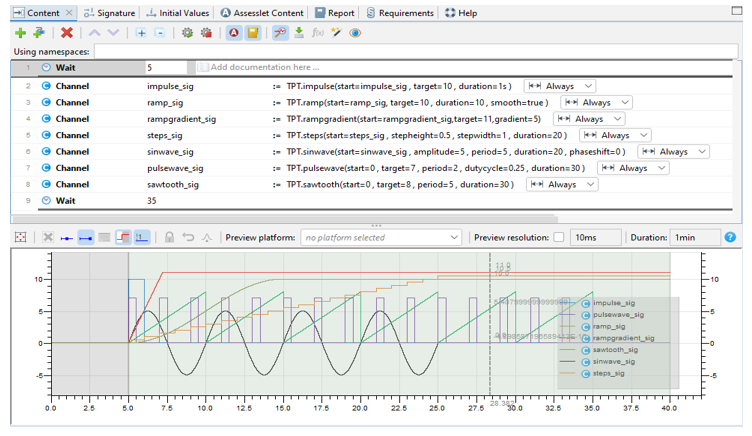Toggle the yellow notebook documentation icon
Screen dimensions: 752x436
point(253,33)
